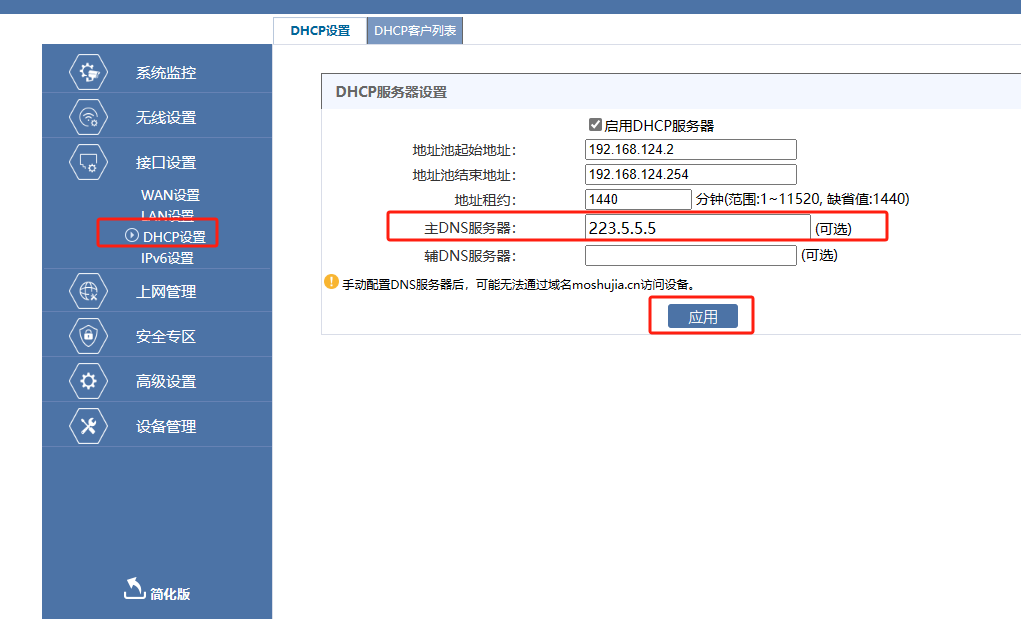Click the 地址池起始地址 label
This screenshot has width=1021, height=619.
(x=464, y=150)
